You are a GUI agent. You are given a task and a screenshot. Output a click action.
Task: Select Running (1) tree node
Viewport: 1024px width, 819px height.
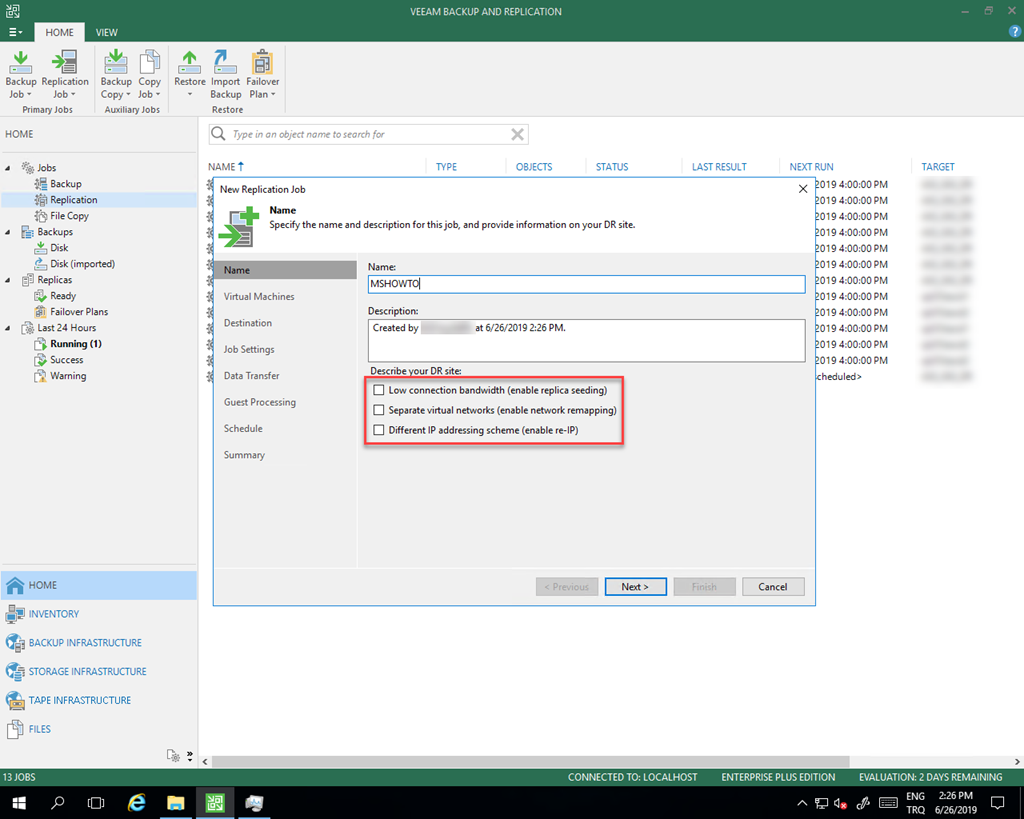(75, 344)
